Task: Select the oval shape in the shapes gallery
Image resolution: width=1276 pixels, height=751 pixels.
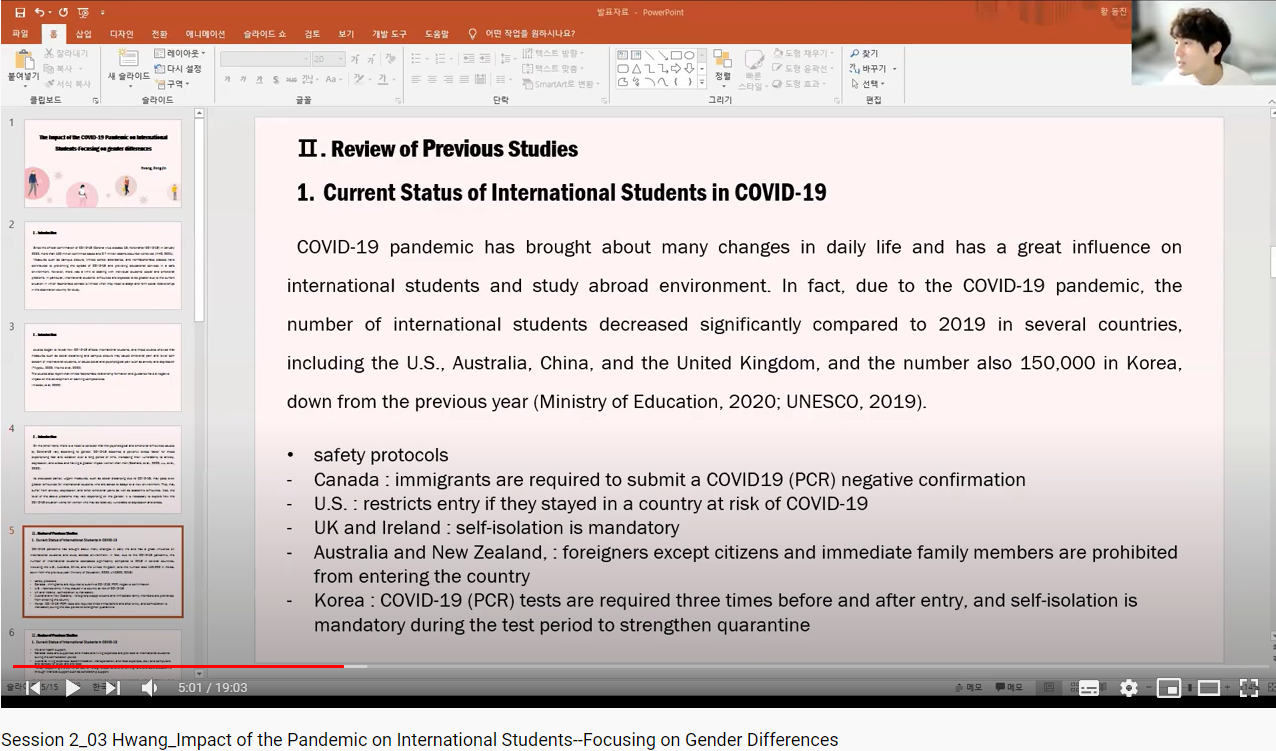Action: [x=689, y=54]
